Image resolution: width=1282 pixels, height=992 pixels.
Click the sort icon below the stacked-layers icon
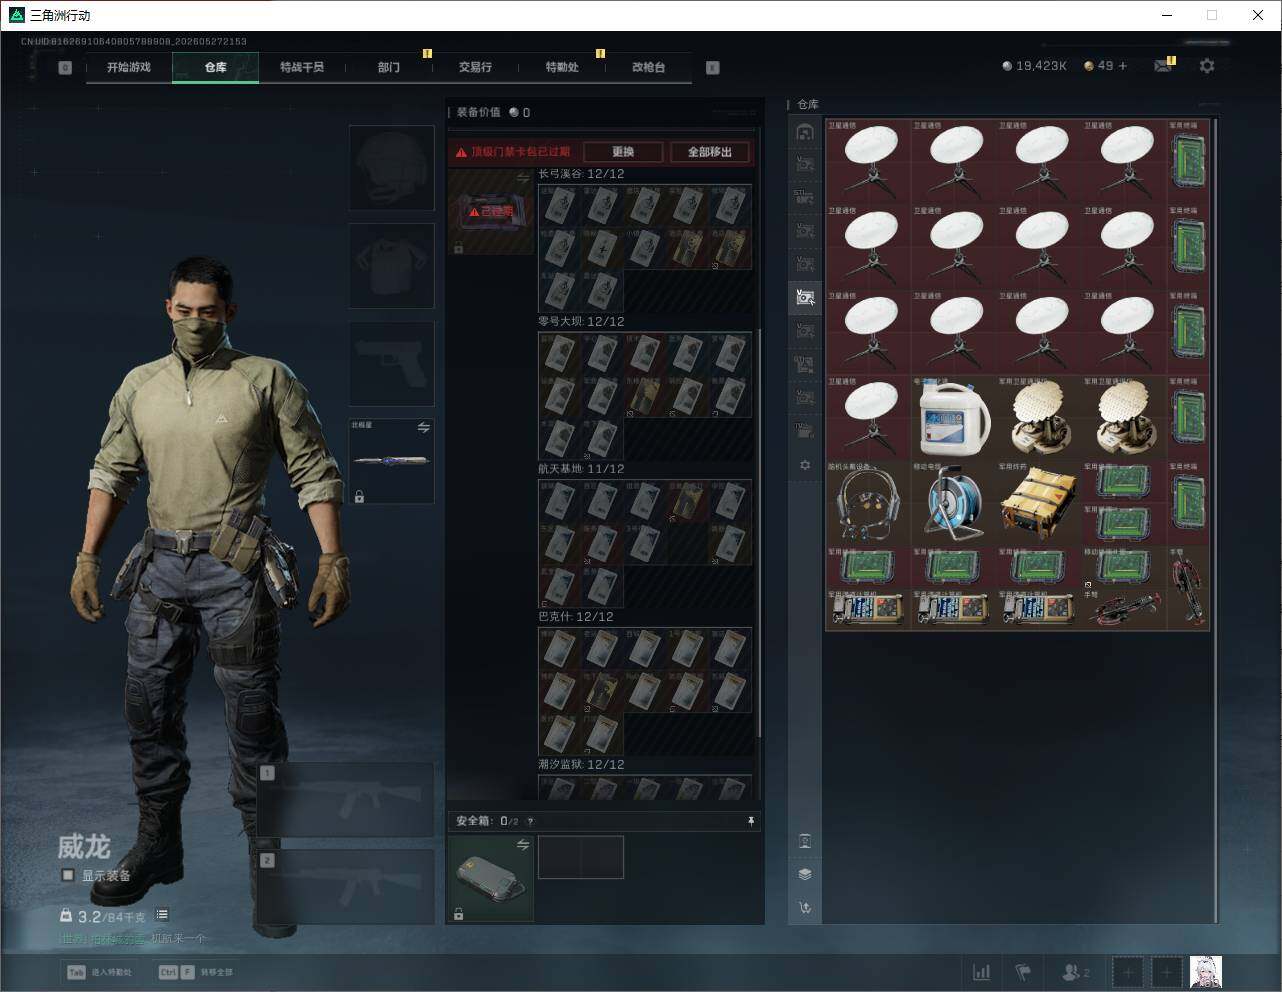(x=805, y=908)
